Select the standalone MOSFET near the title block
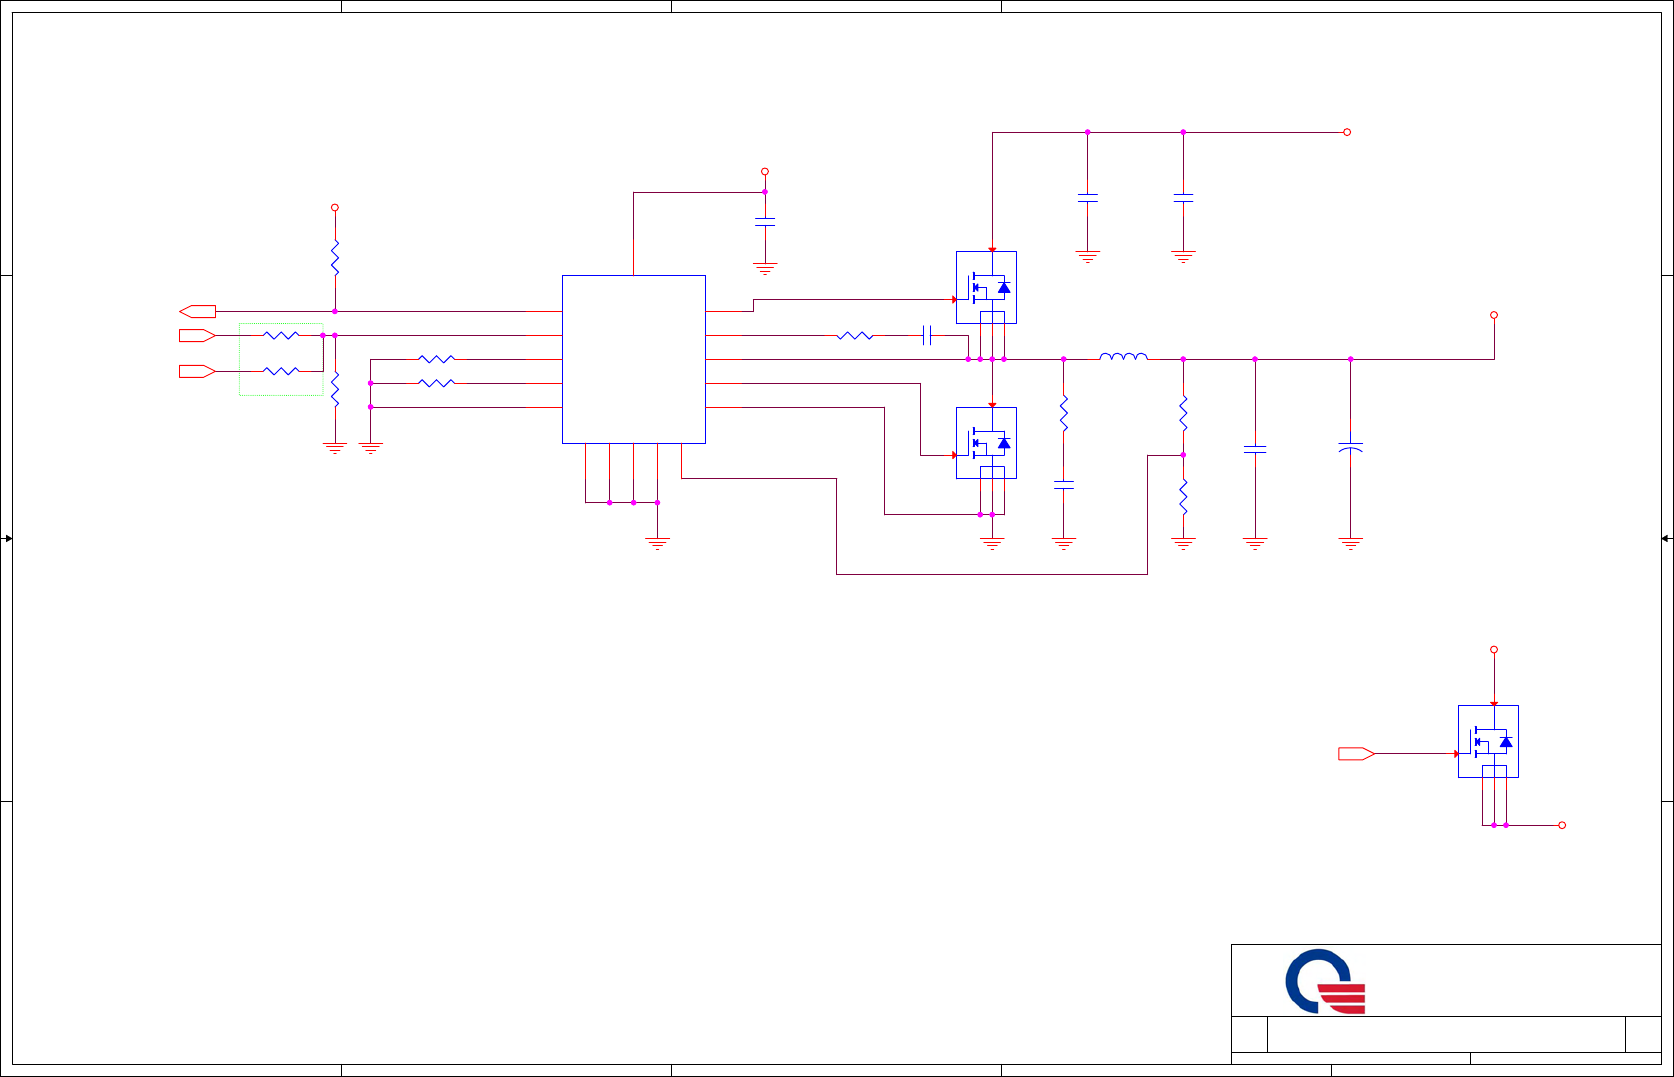Screen dimensions: 1674x1077 (1488, 742)
